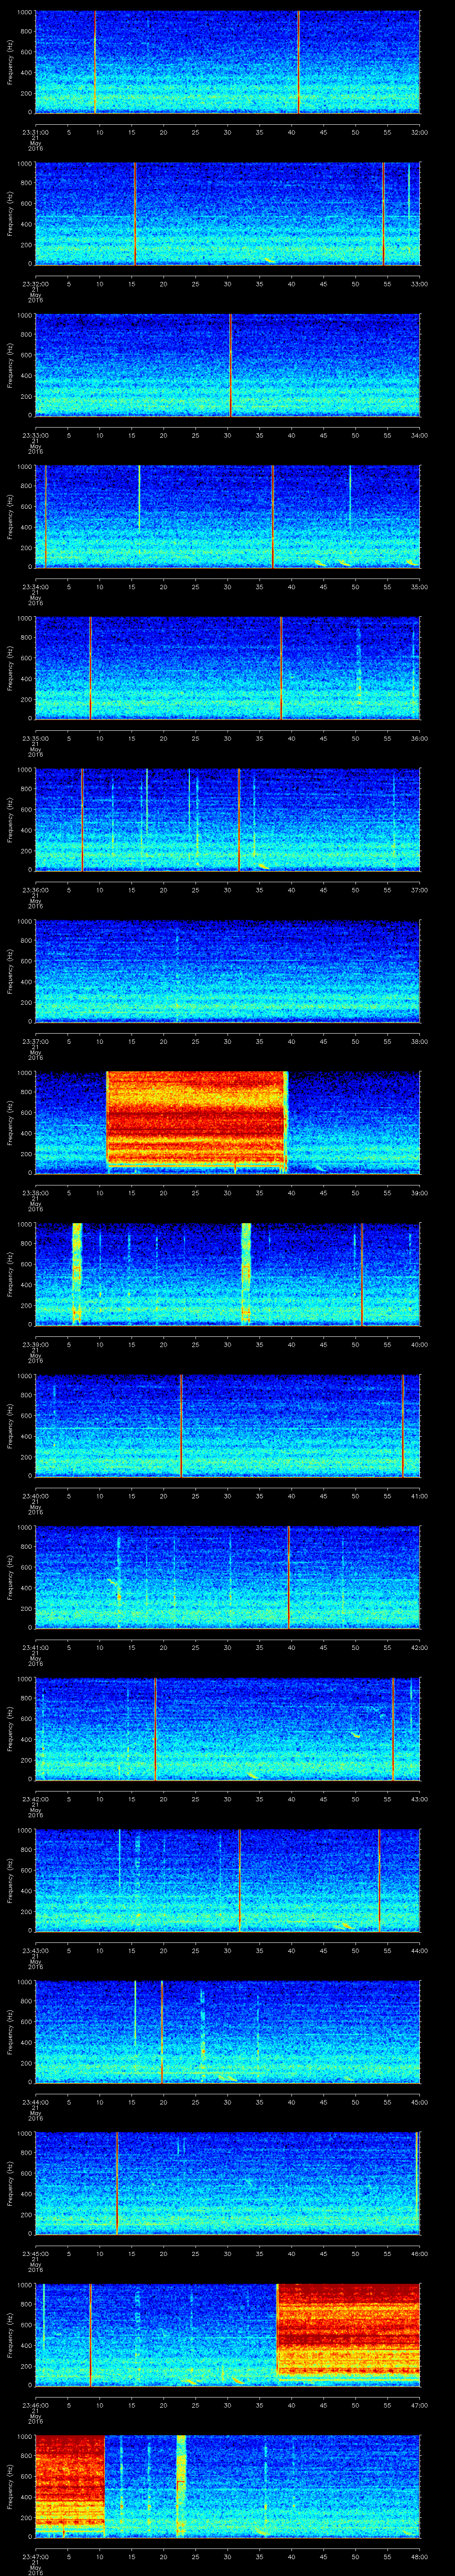455x2576 pixels.
Task: Click the 23:42:00 start time label
Action: click(x=35, y=1800)
